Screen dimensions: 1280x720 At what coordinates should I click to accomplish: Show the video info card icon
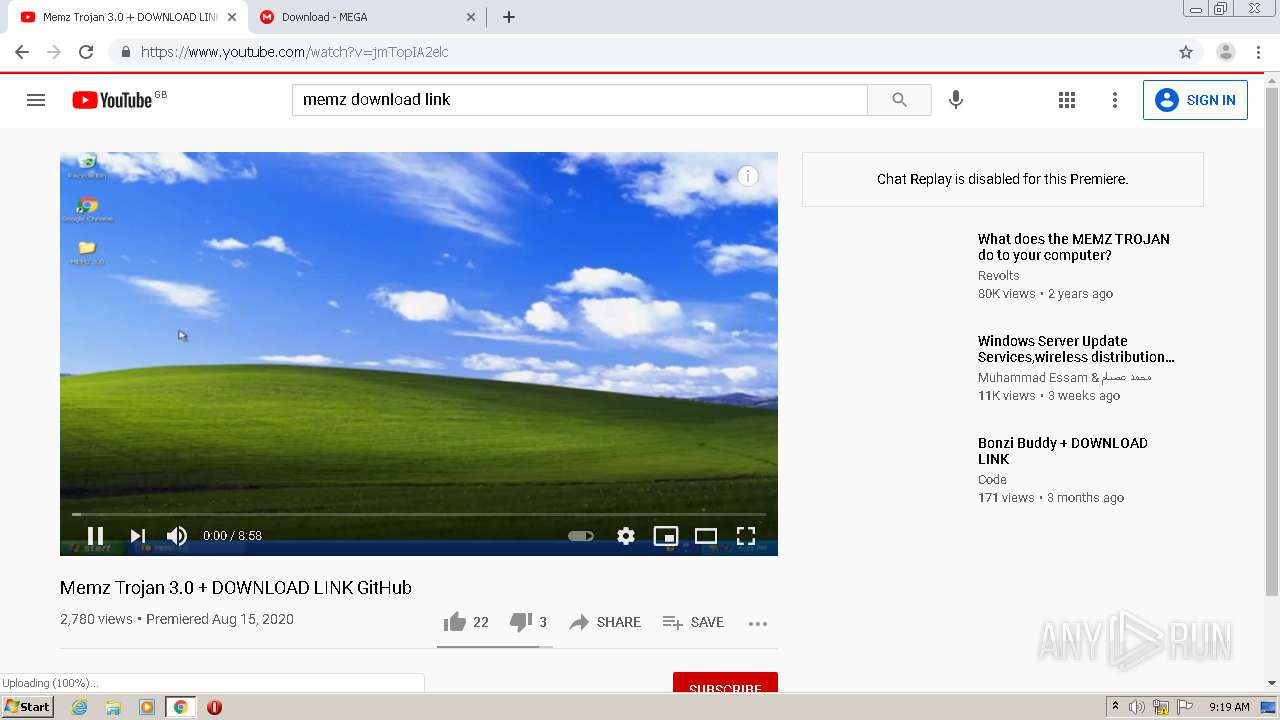(748, 177)
